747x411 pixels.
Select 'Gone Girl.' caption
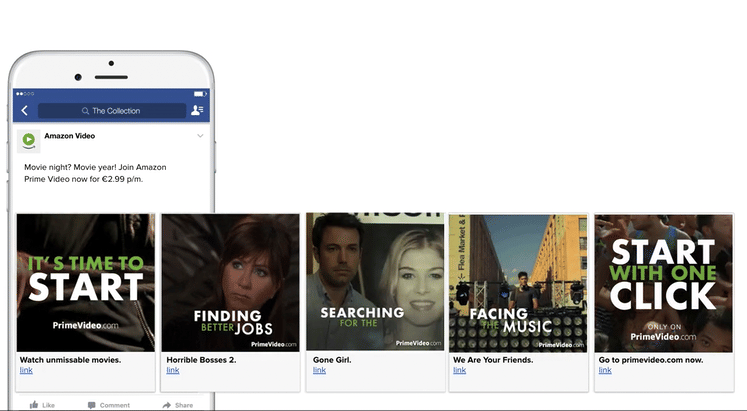[x=332, y=360]
